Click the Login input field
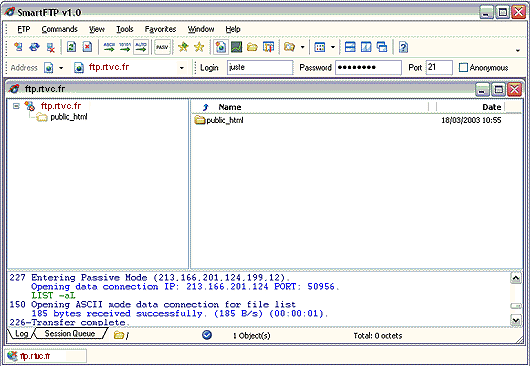The height and width of the screenshot is (366, 530). tap(260, 67)
